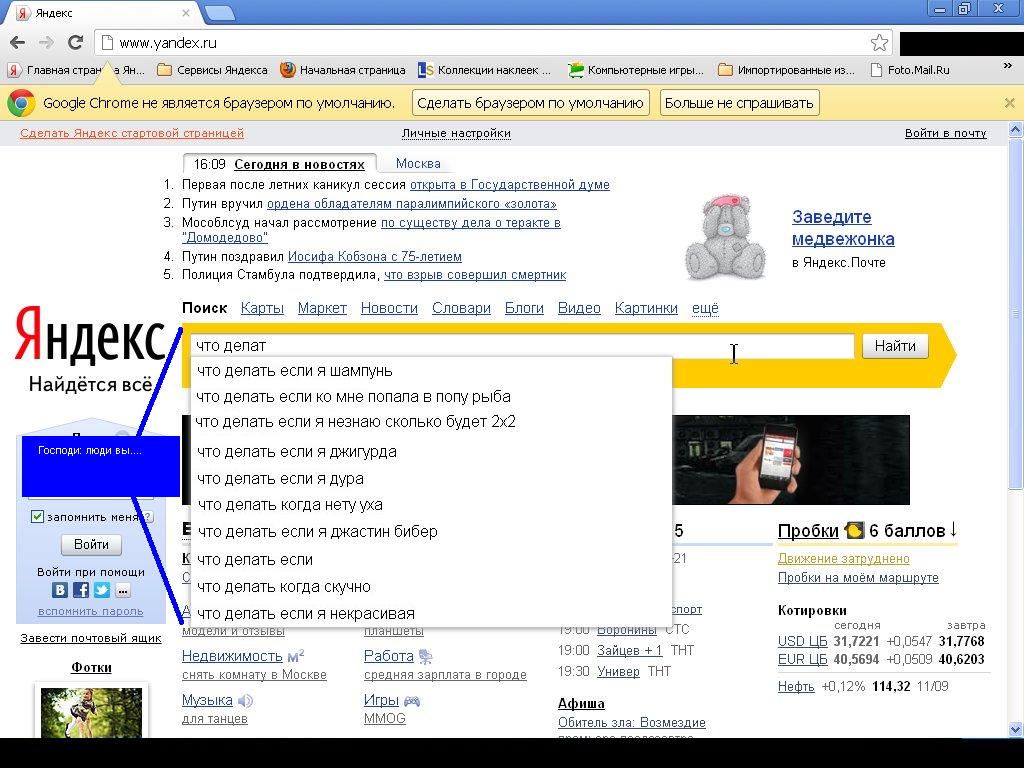Open the Foto.Mail.Ru bookmark
Image resolution: width=1024 pixels, height=768 pixels.
[x=910, y=70]
